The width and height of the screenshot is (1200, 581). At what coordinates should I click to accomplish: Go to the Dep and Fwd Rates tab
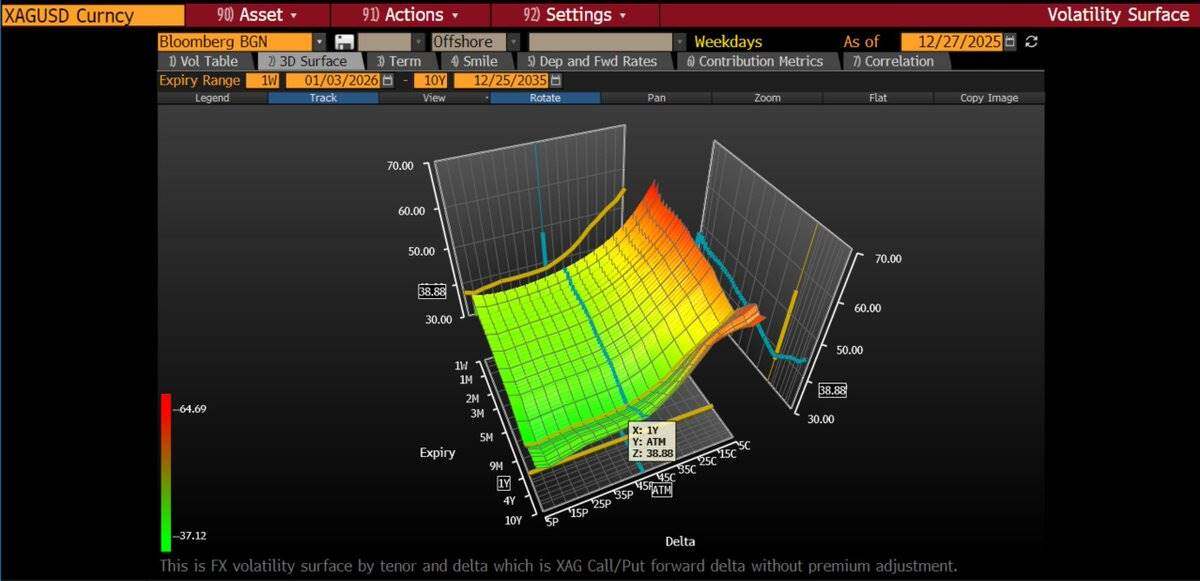592,61
